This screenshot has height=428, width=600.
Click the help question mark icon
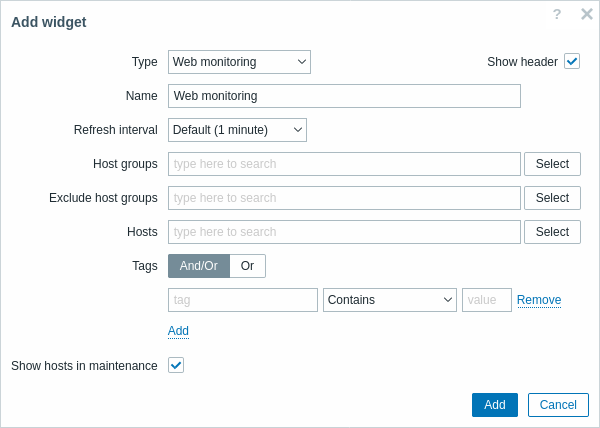(557, 15)
